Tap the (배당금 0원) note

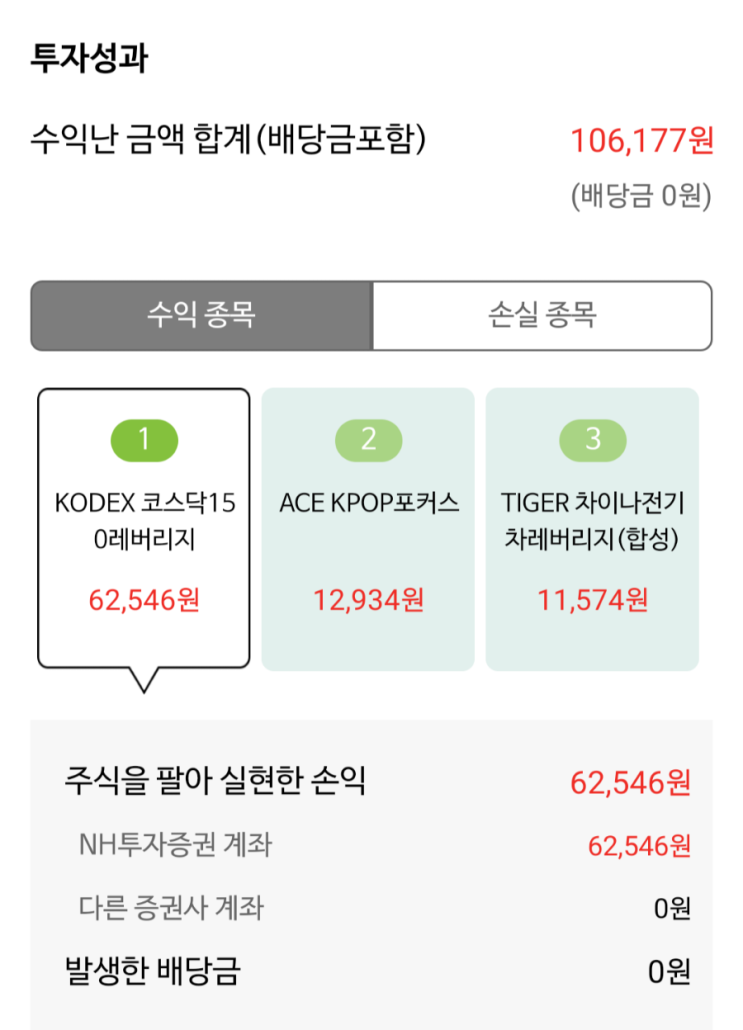[641, 196]
